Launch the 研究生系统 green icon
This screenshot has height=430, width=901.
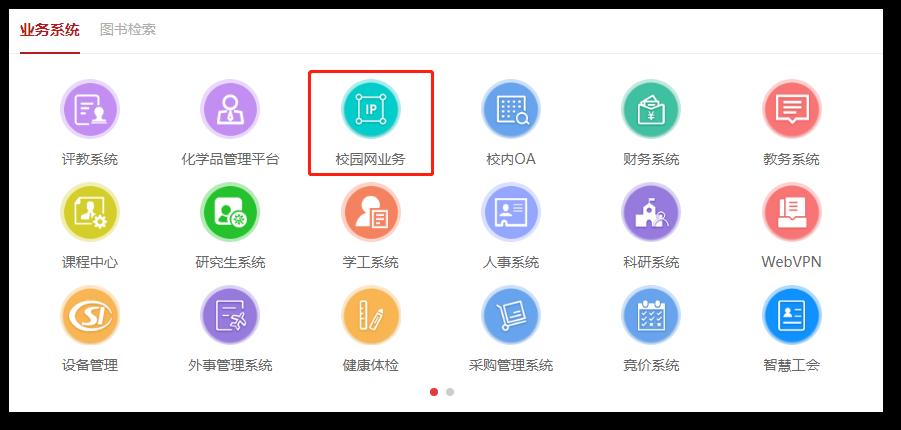[230, 212]
